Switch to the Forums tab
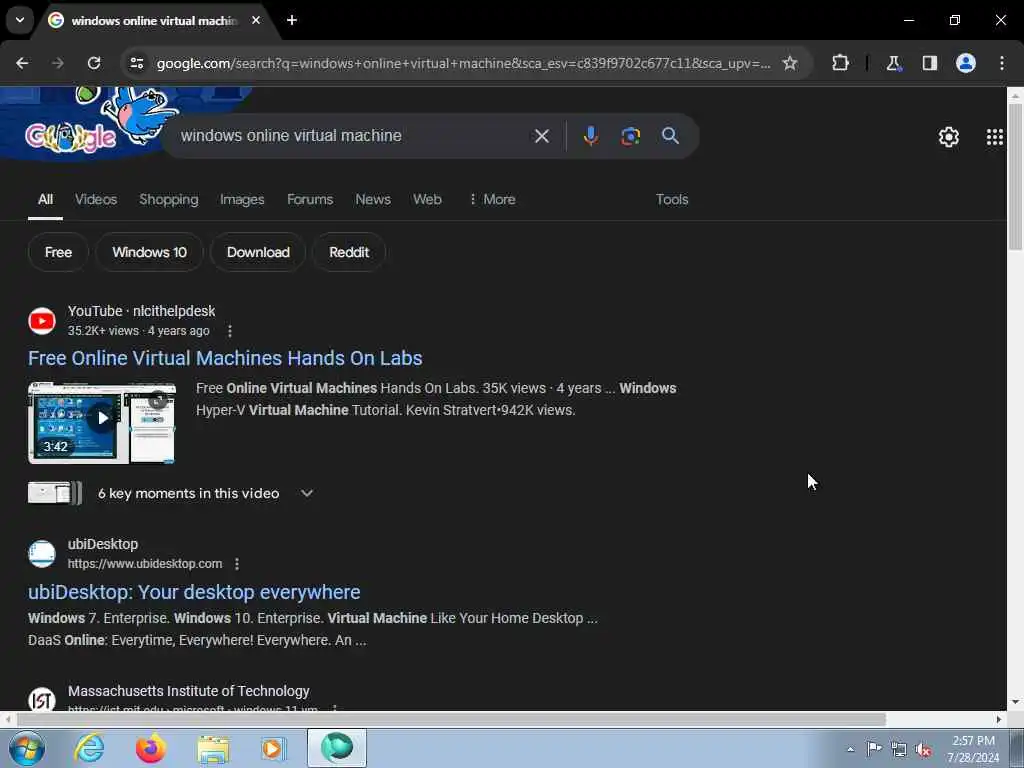Image resolution: width=1024 pixels, height=768 pixels. coord(310,199)
